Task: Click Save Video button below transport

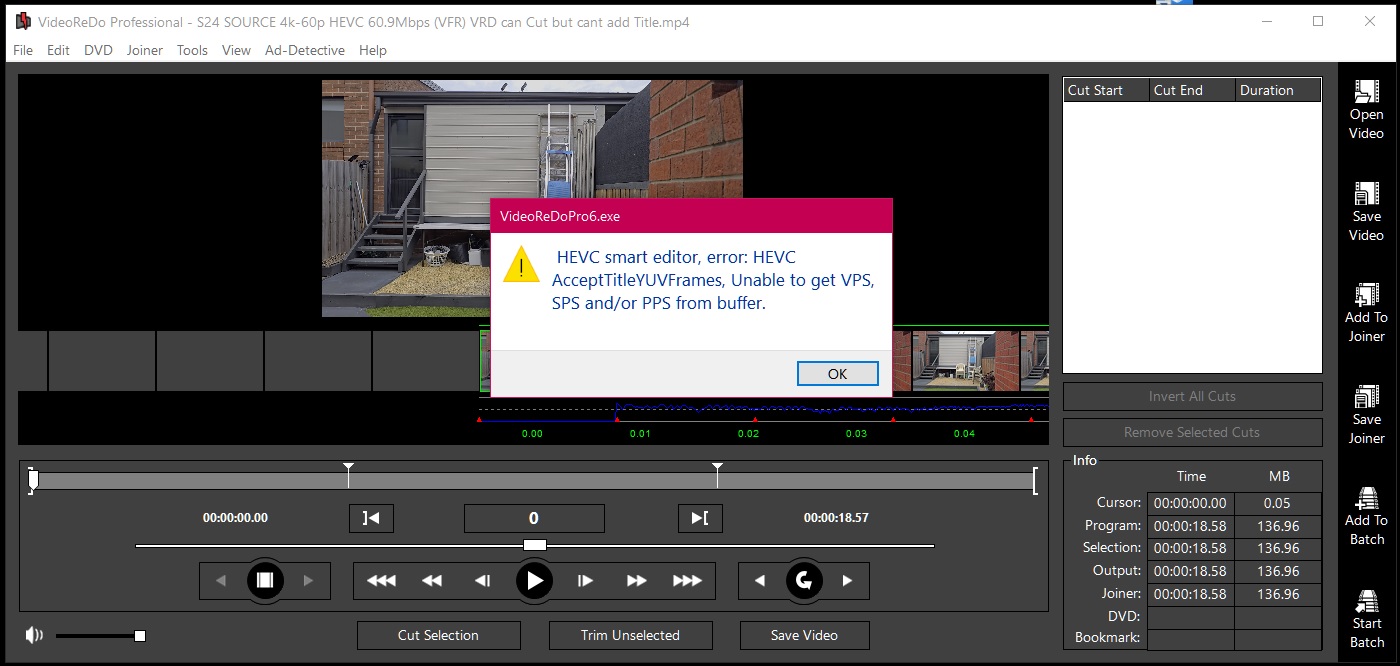Action: pyautogui.click(x=804, y=635)
